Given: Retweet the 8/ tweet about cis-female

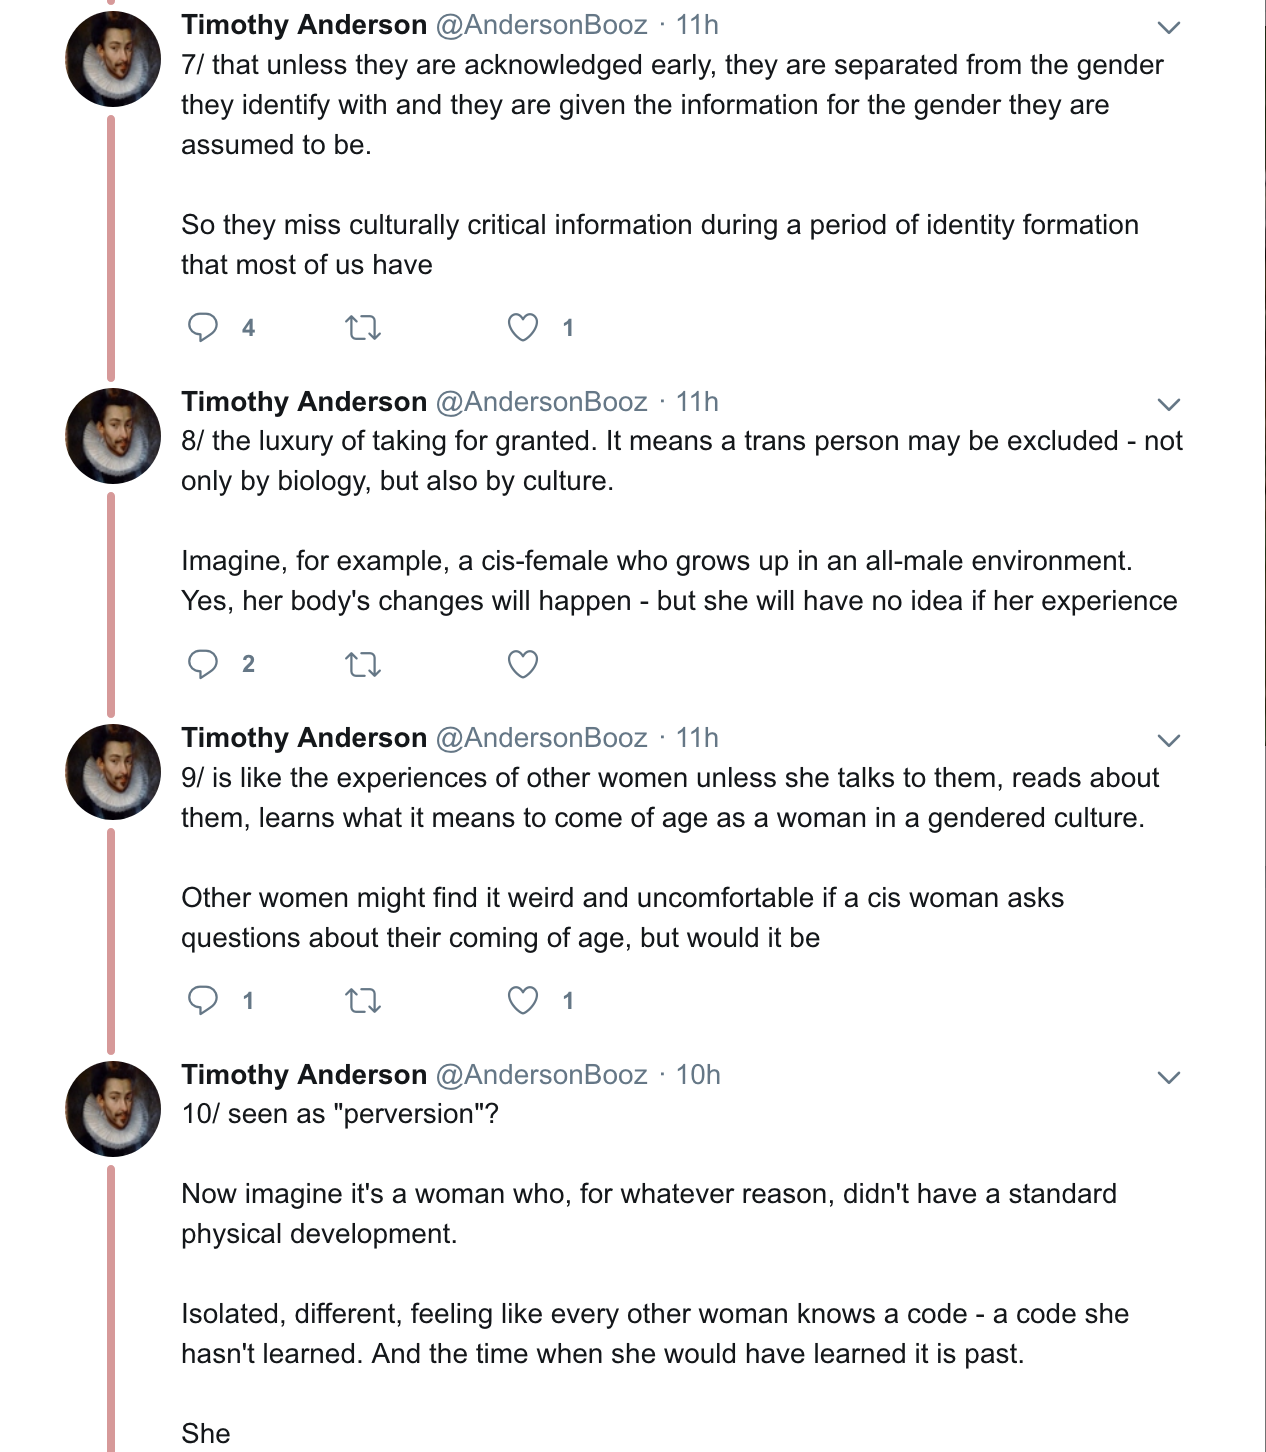Looking at the screenshot, I should pos(362,664).
